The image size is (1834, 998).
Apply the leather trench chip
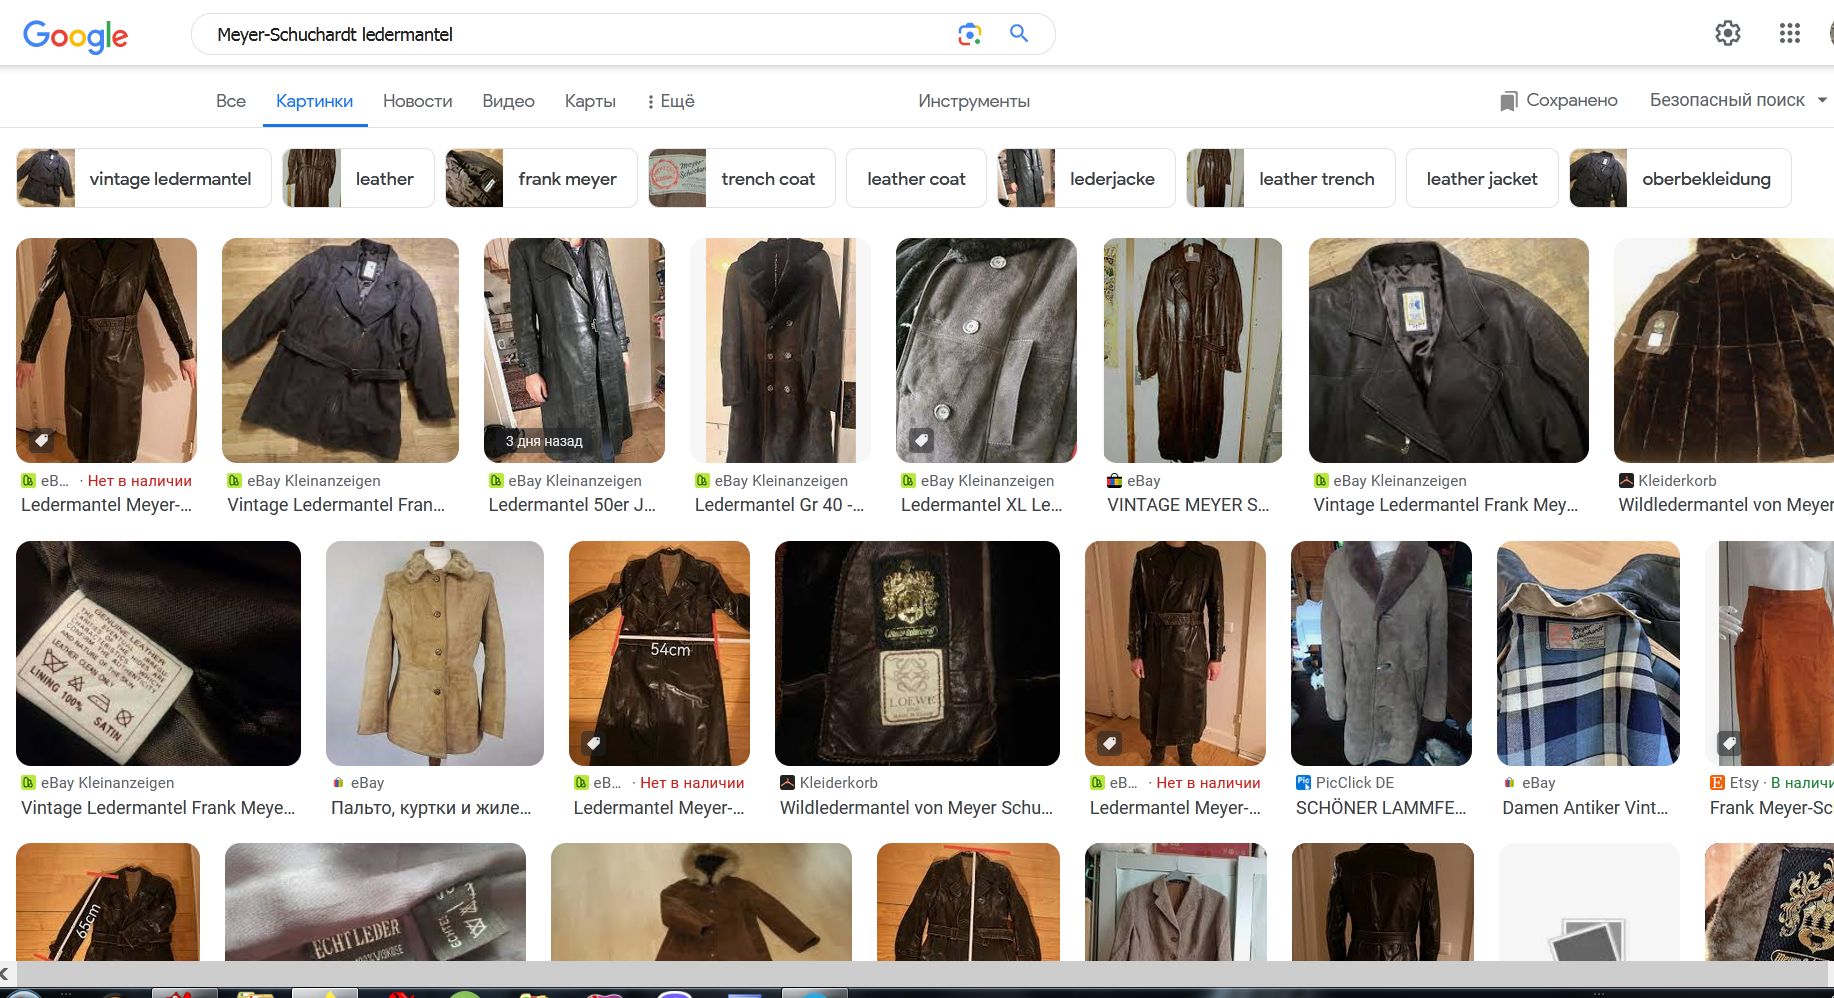1291,178
